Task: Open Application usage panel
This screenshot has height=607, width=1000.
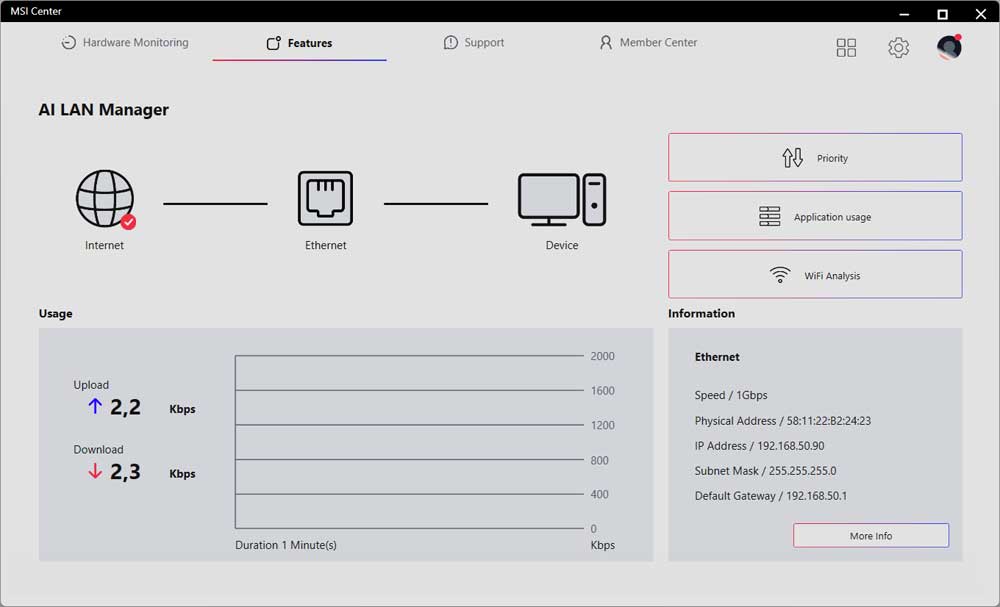Action: [815, 217]
